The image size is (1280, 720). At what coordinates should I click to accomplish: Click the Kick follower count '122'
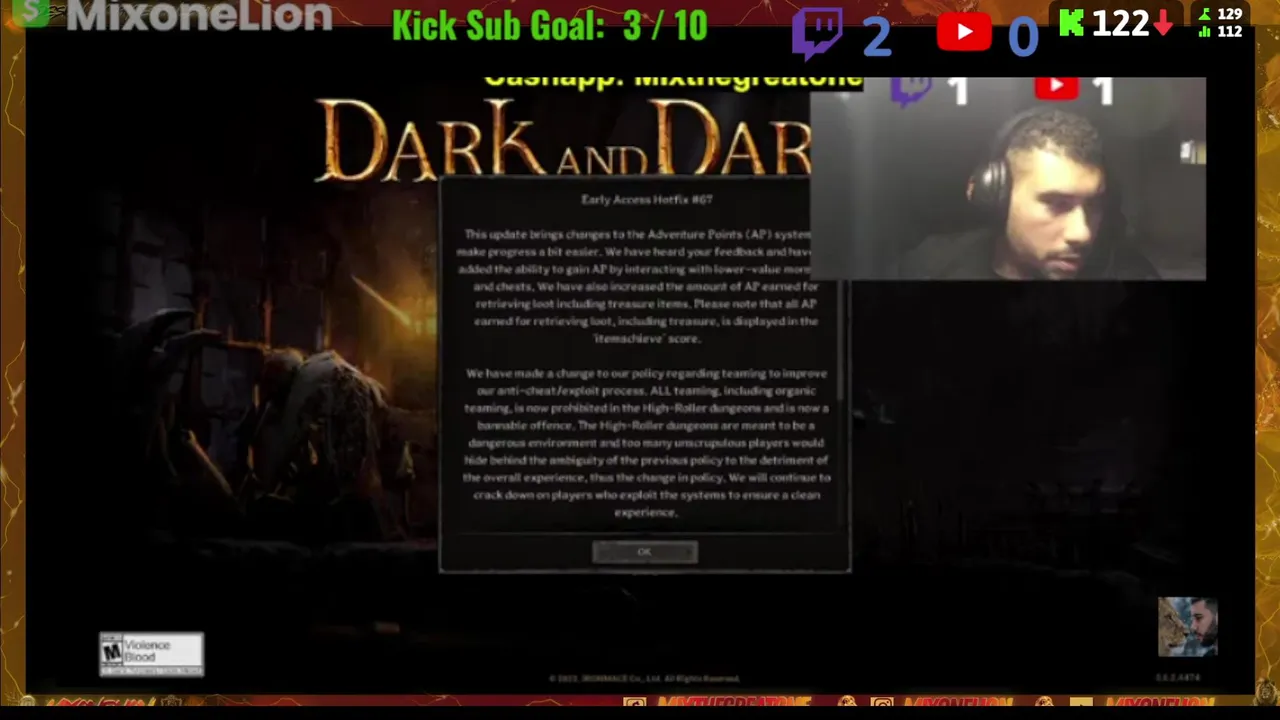coord(1119,23)
